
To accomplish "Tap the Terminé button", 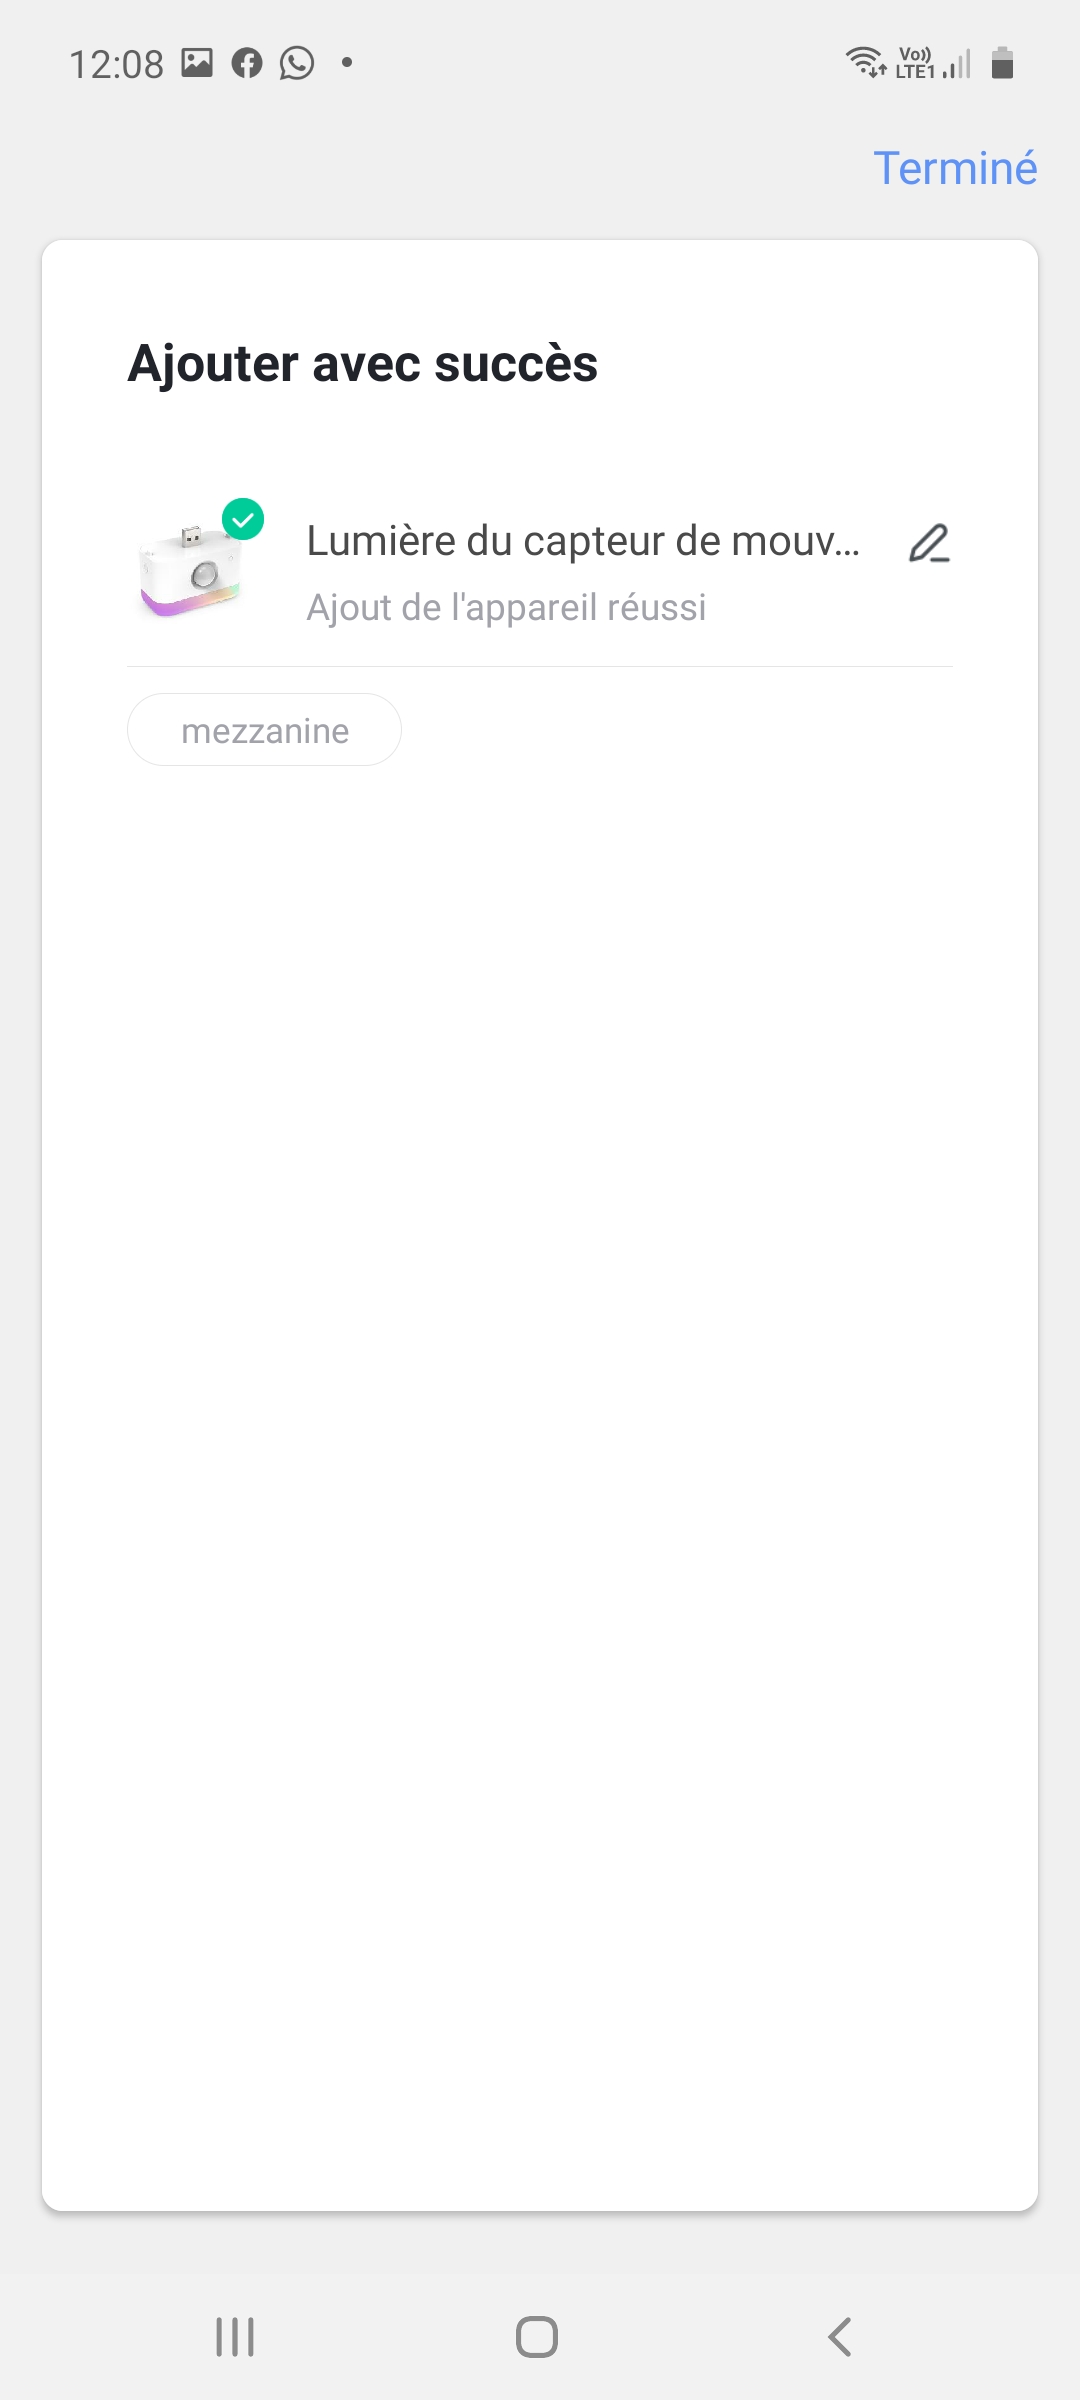I will tap(955, 168).
